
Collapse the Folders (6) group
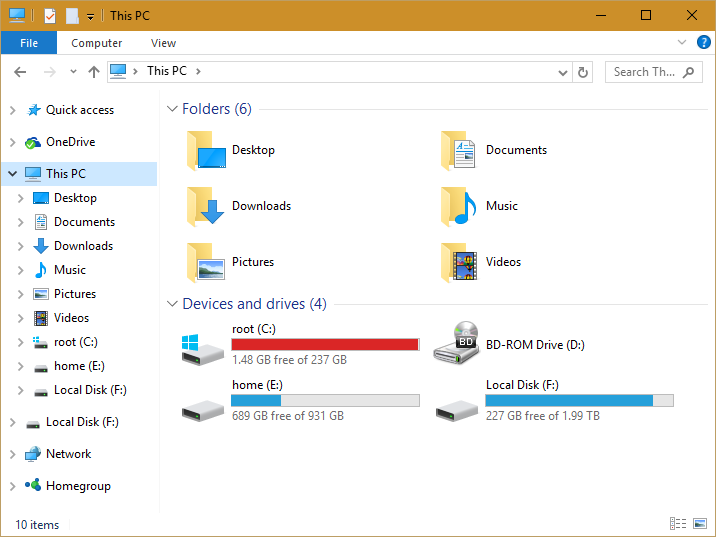172,109
